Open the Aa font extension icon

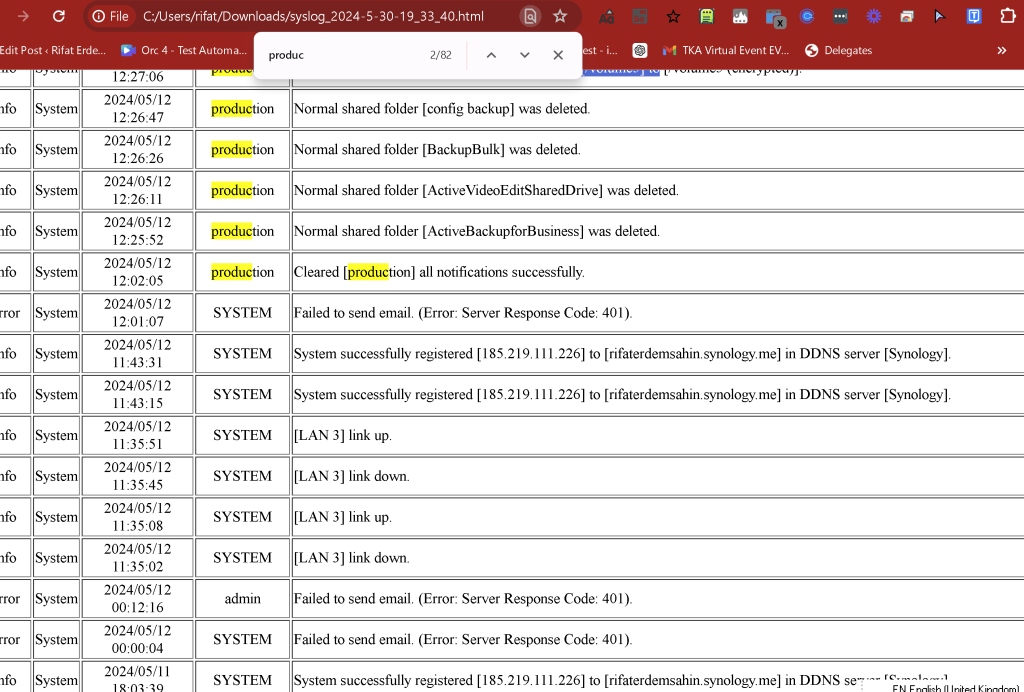[x=607, y=16]
